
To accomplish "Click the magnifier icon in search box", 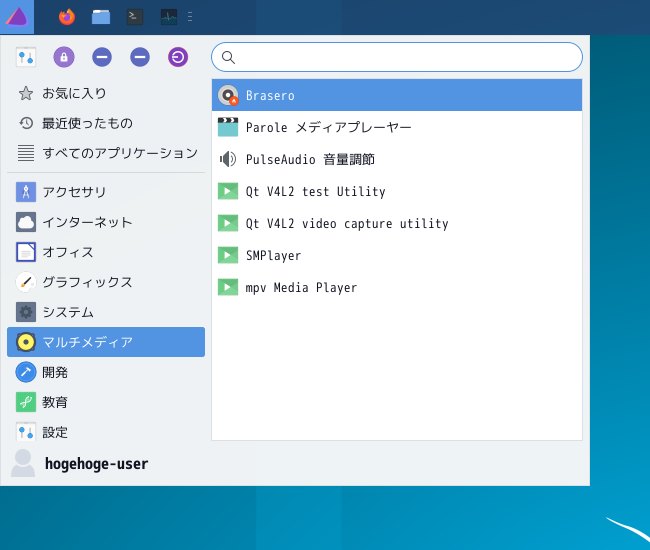I will pyautogui.click(x=228, y=57).
